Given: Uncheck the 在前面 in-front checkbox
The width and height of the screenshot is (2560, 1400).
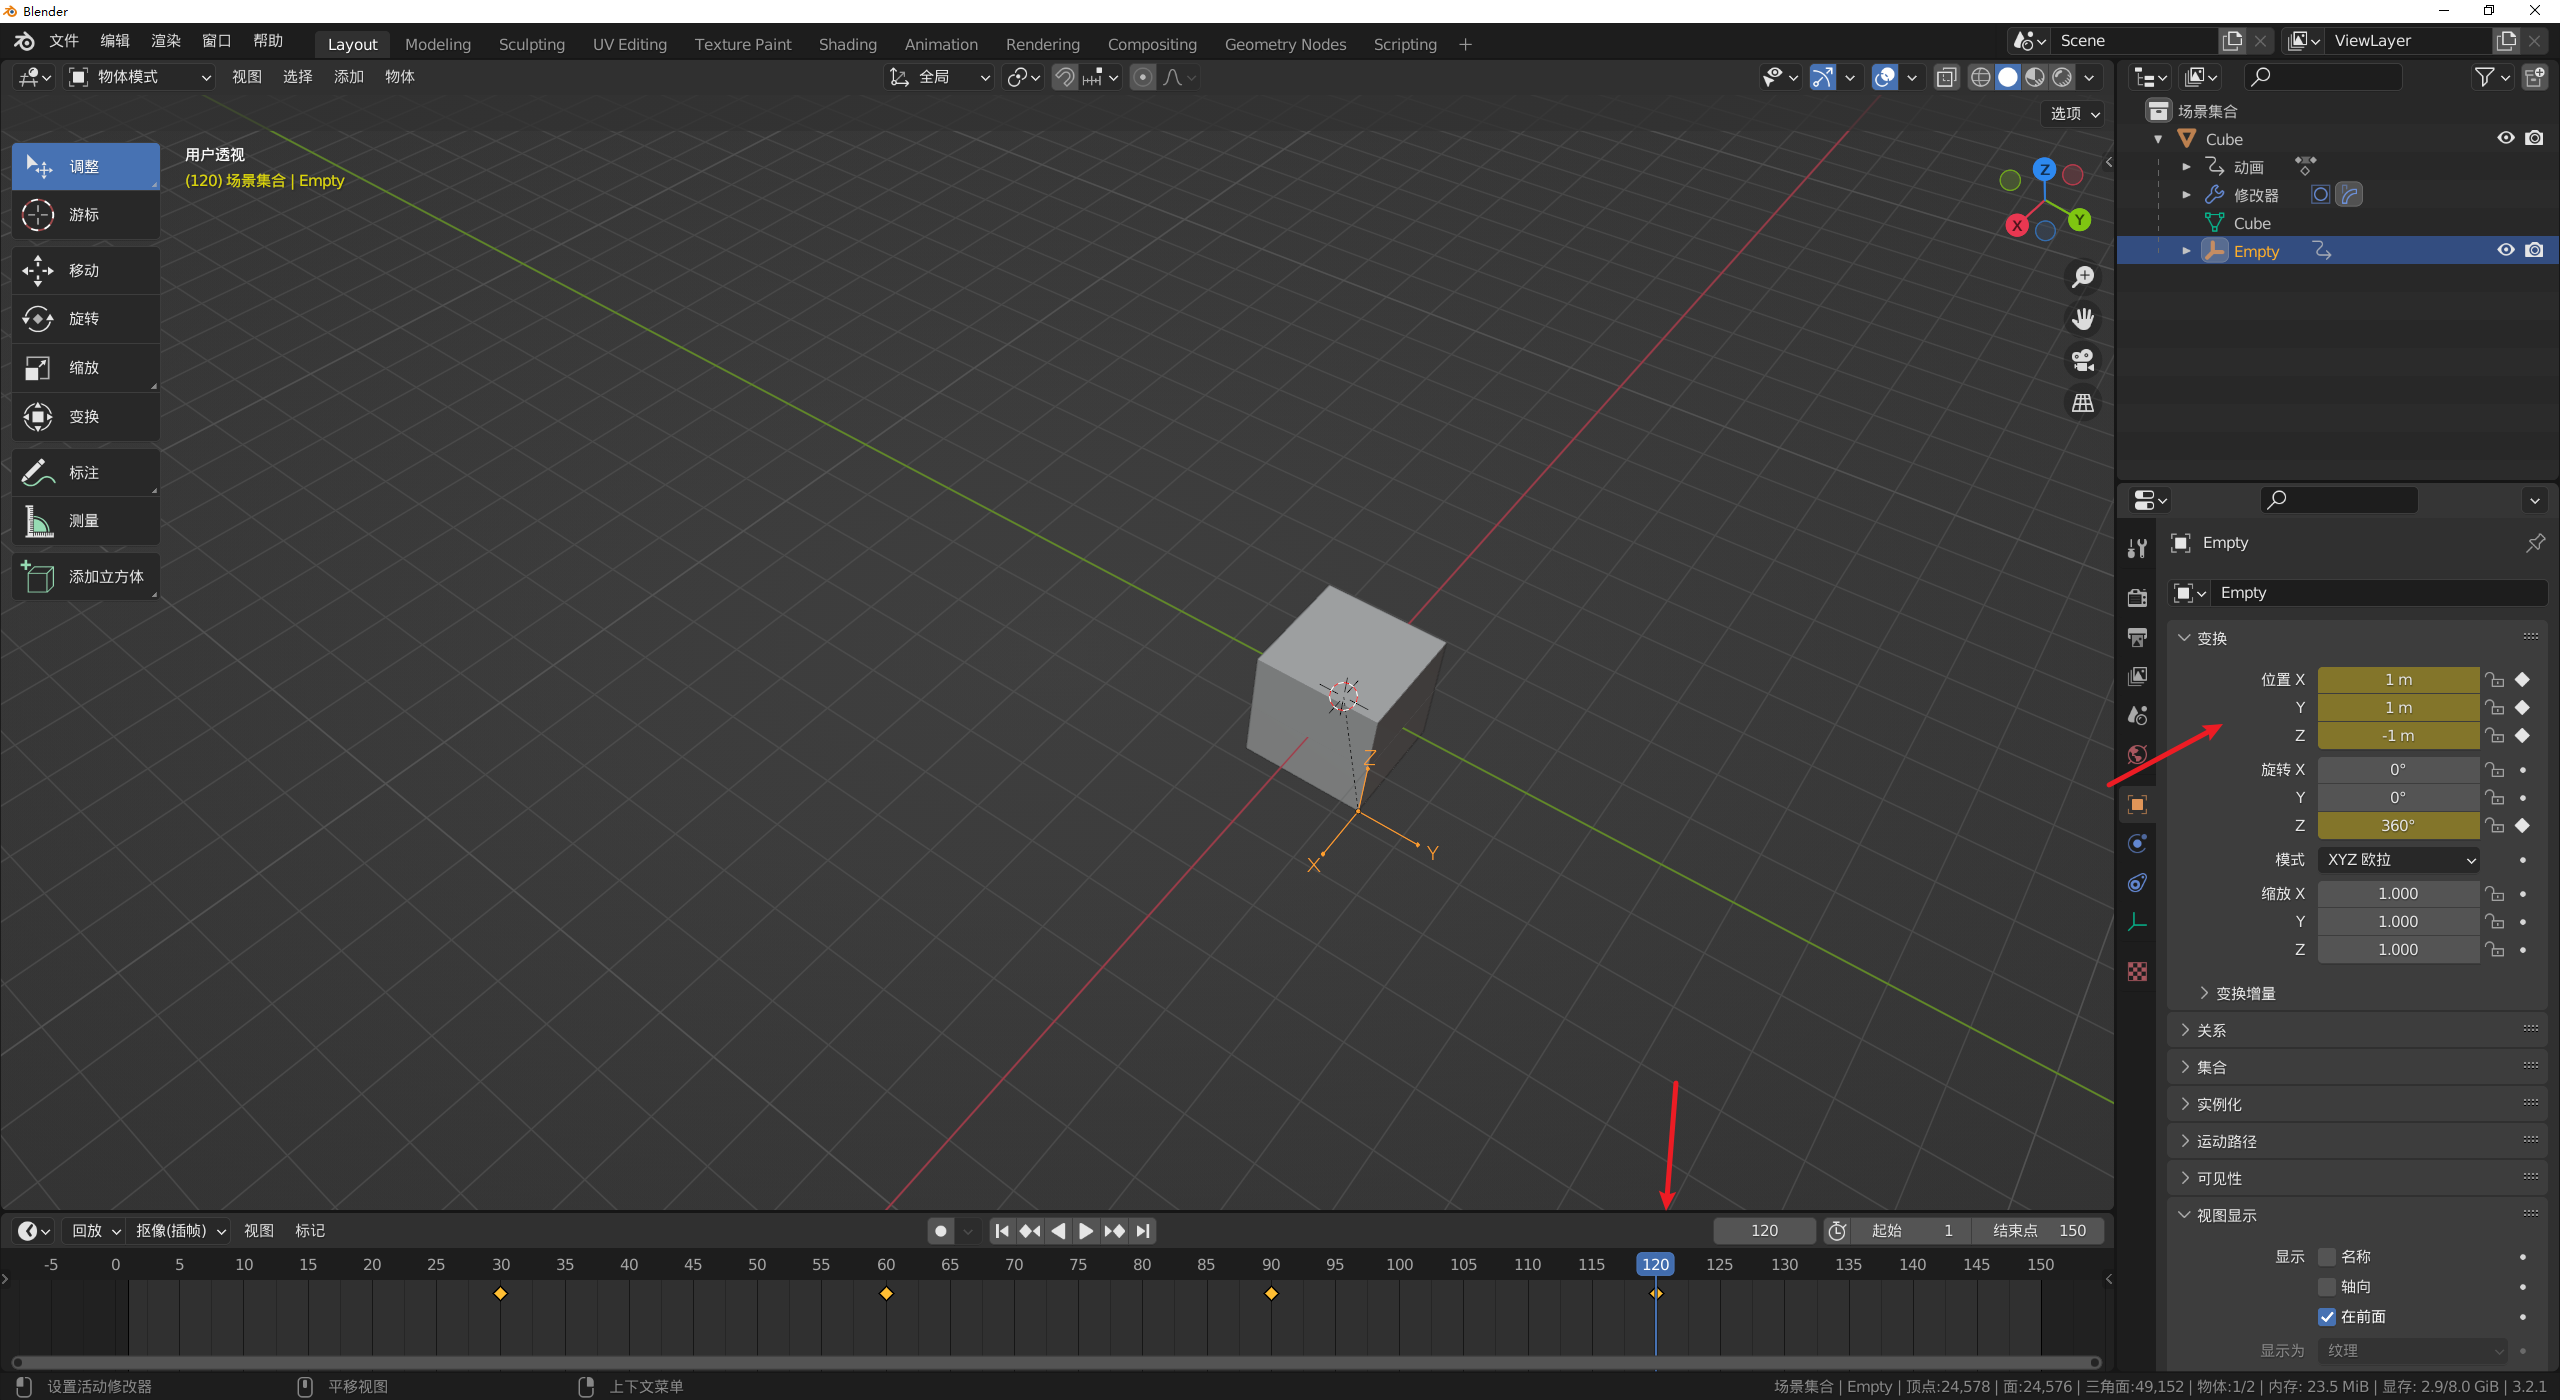Looking at the screenshot, I should coord(2327,1317).
